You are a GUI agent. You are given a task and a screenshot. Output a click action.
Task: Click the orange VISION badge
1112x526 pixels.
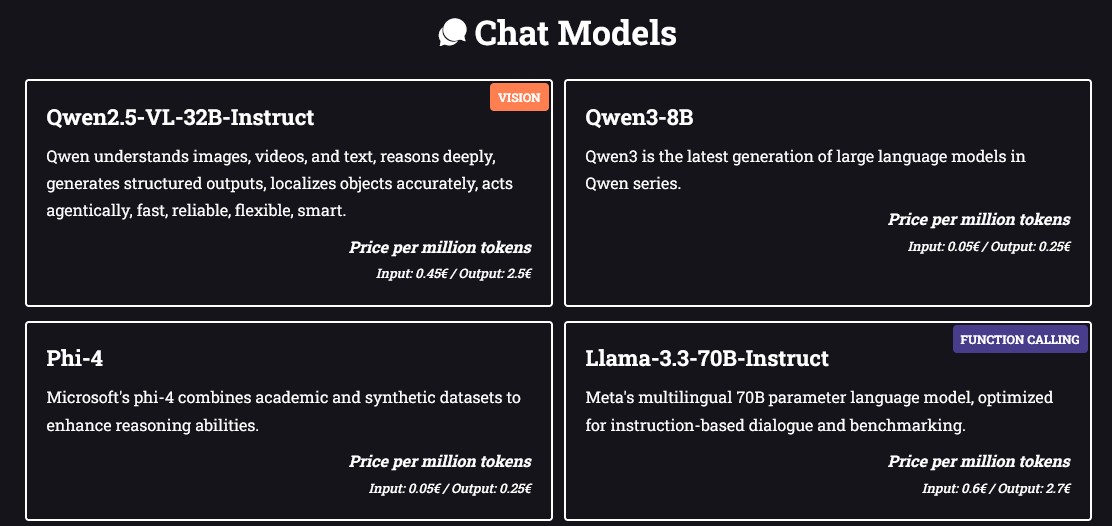[519, 98]
